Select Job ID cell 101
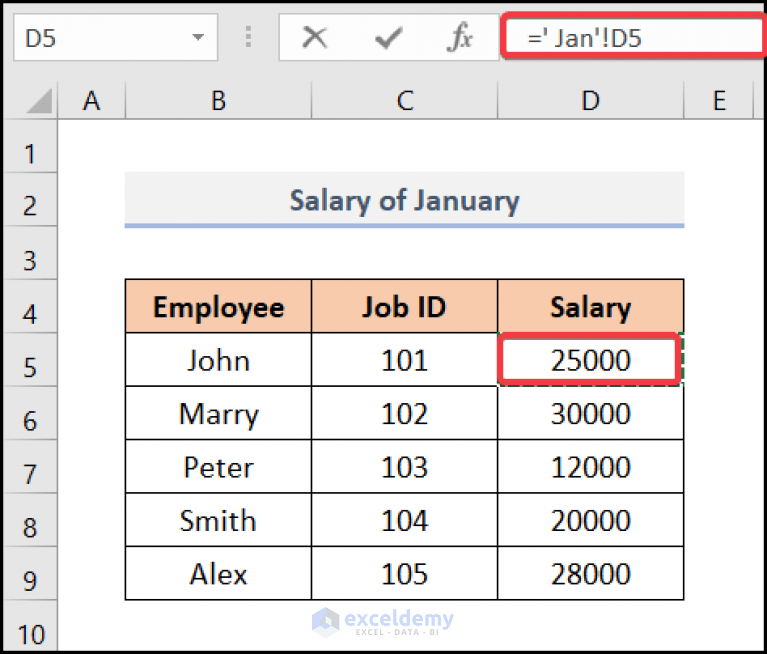This screenshot has height=654, width=767. 405,360
